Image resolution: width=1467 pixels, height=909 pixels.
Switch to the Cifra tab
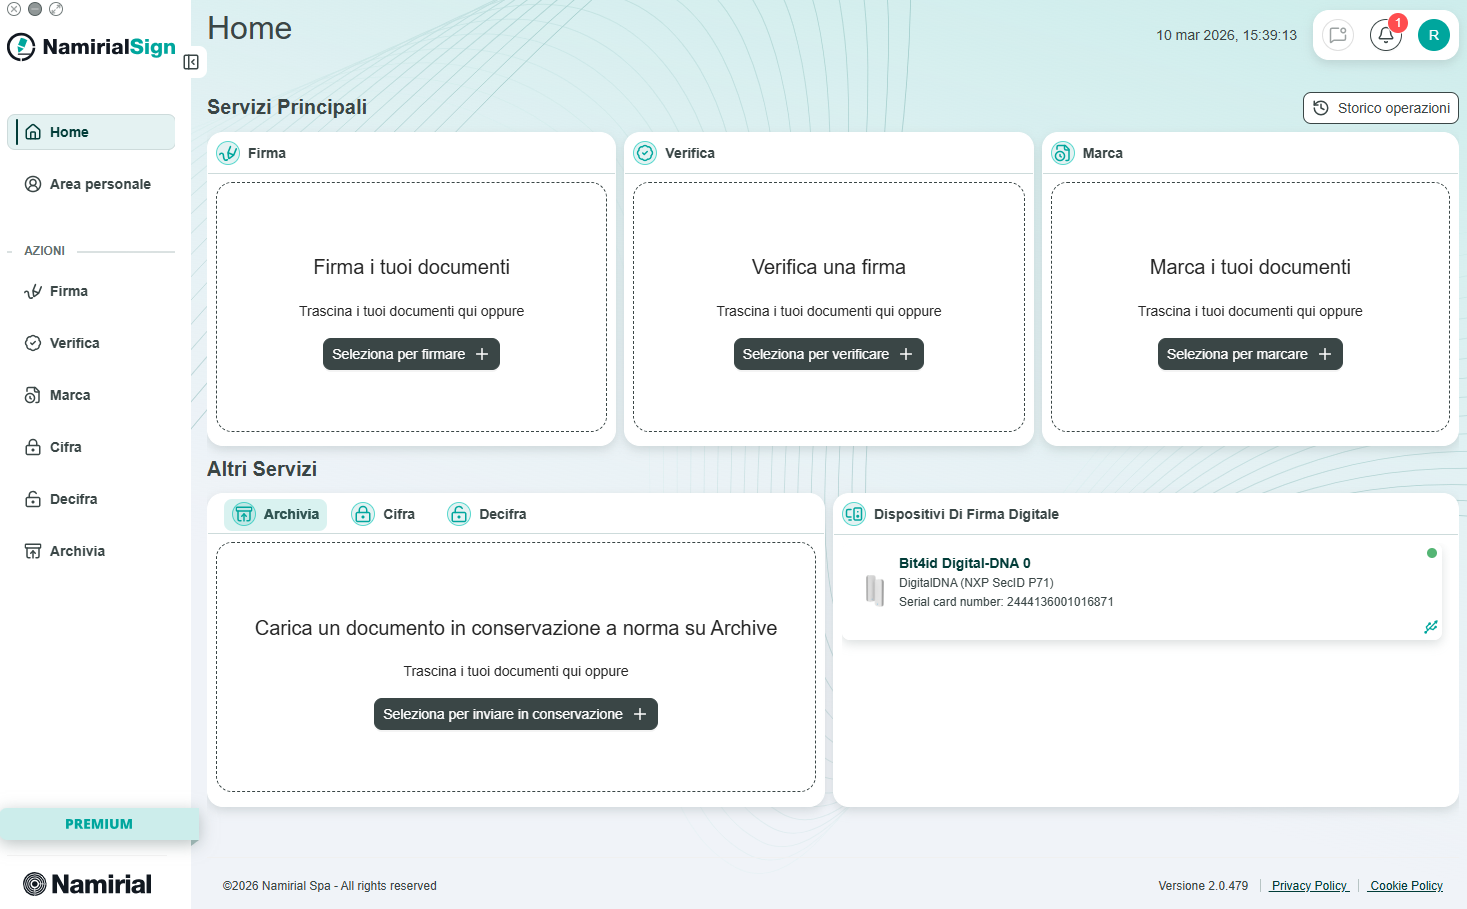383,514
